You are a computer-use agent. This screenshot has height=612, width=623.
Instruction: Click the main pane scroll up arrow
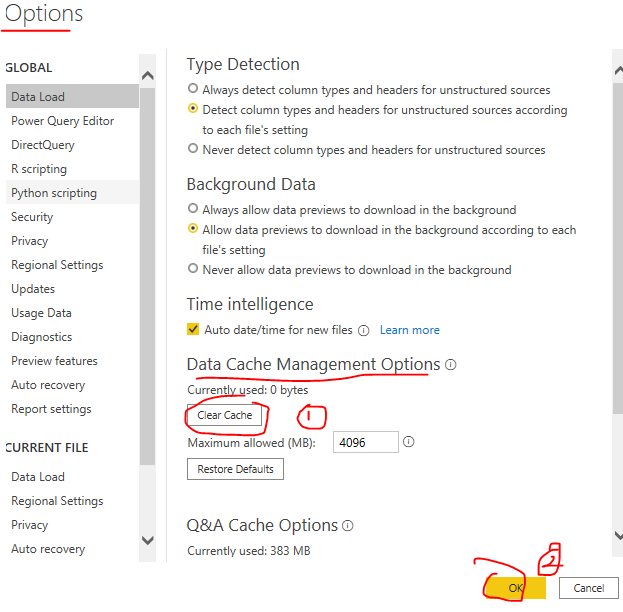pyautogui.click(x=618, y=71)
